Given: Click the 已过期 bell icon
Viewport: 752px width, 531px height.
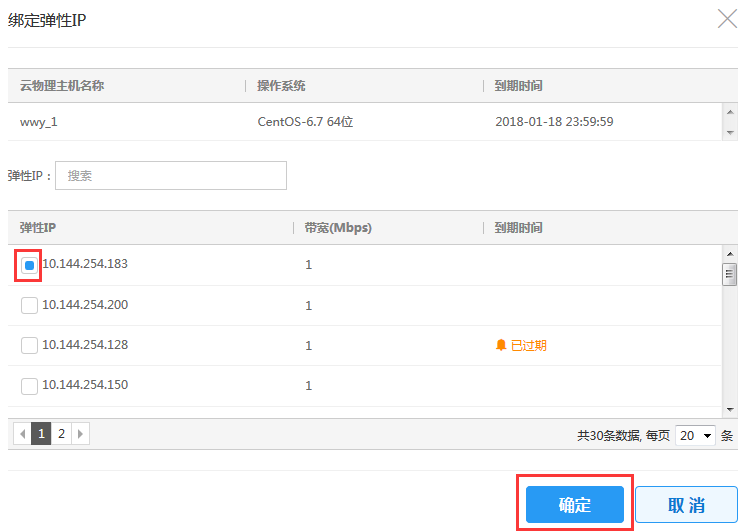Looking at the screenshot, I should pos(501,345).
